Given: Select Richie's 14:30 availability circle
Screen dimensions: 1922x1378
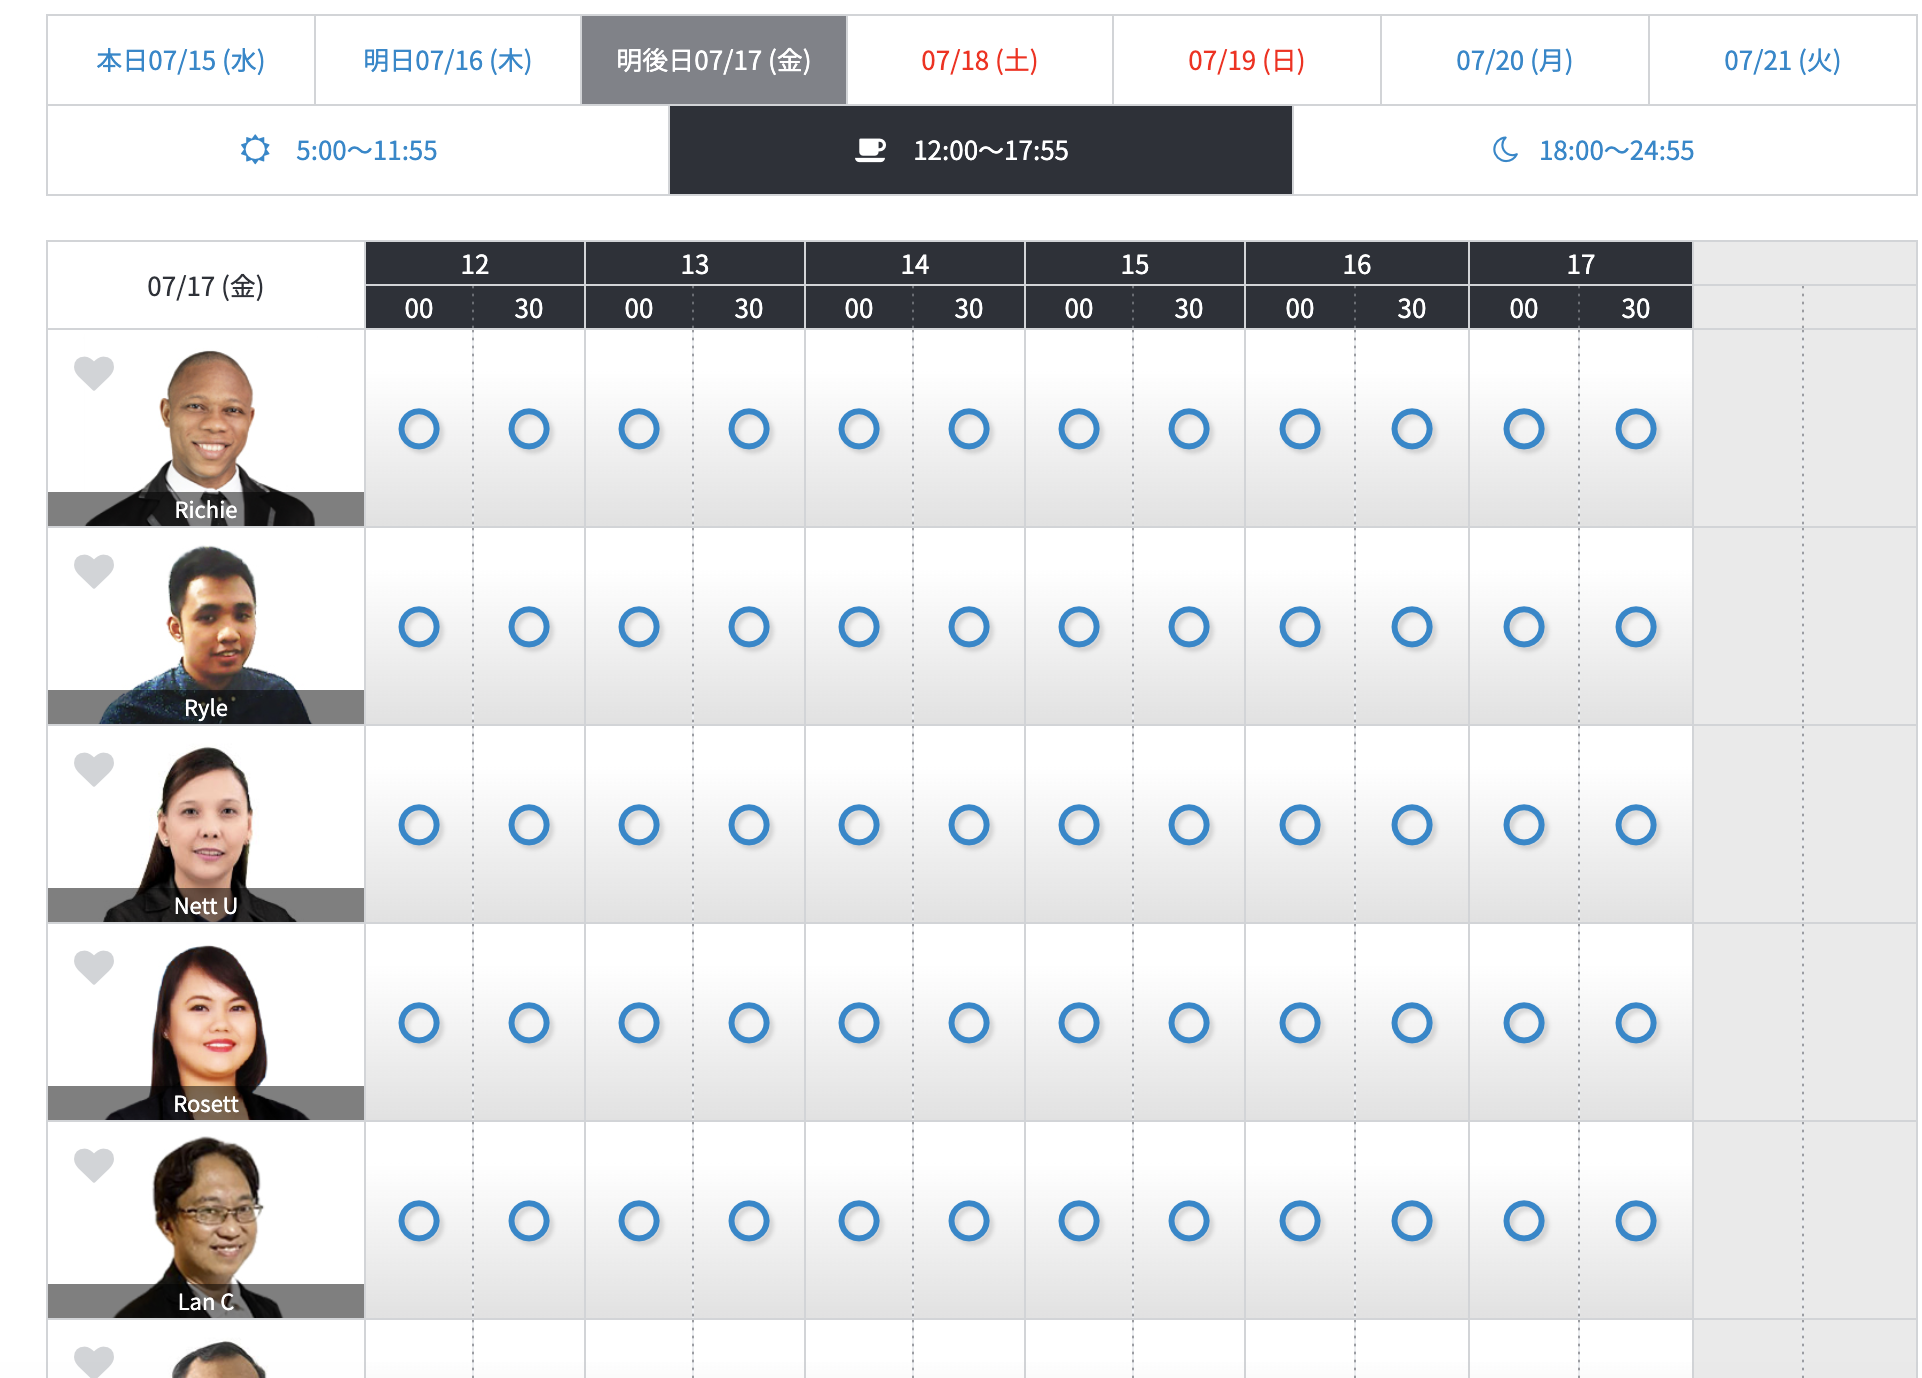Looking at the screenshot, I should tap(969, 429).
